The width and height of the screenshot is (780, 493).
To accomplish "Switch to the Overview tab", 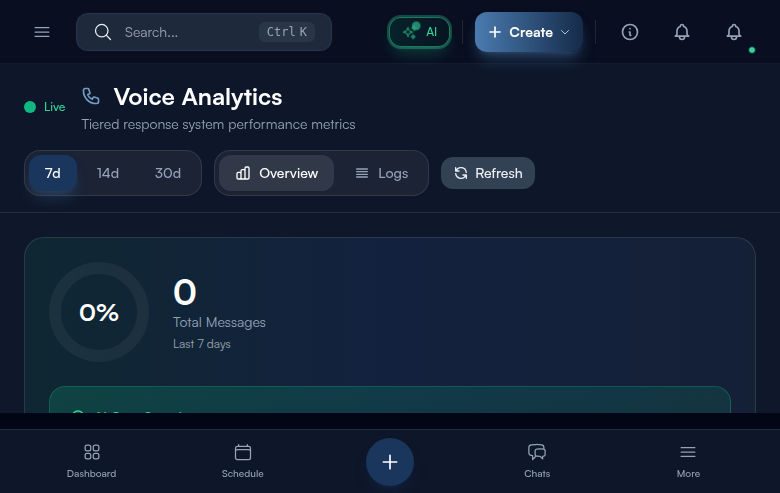I will click(x=277, y=173).
